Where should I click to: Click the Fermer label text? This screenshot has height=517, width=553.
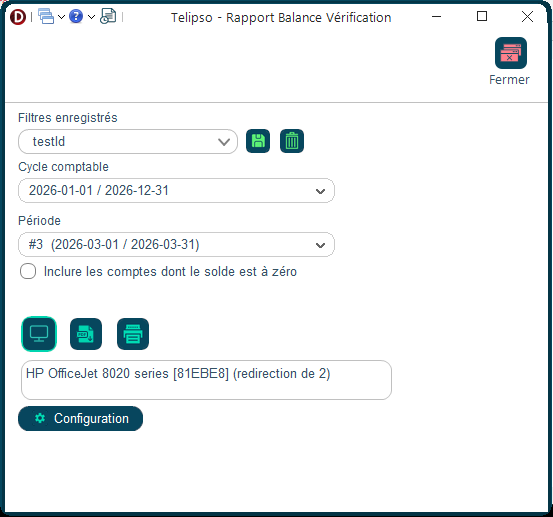point(509,80)
